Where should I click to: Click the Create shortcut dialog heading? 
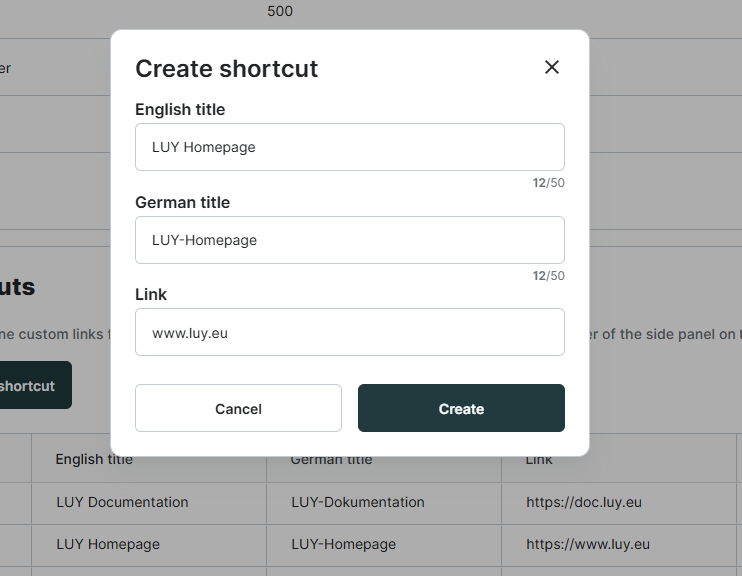click(x=226, y=68)
